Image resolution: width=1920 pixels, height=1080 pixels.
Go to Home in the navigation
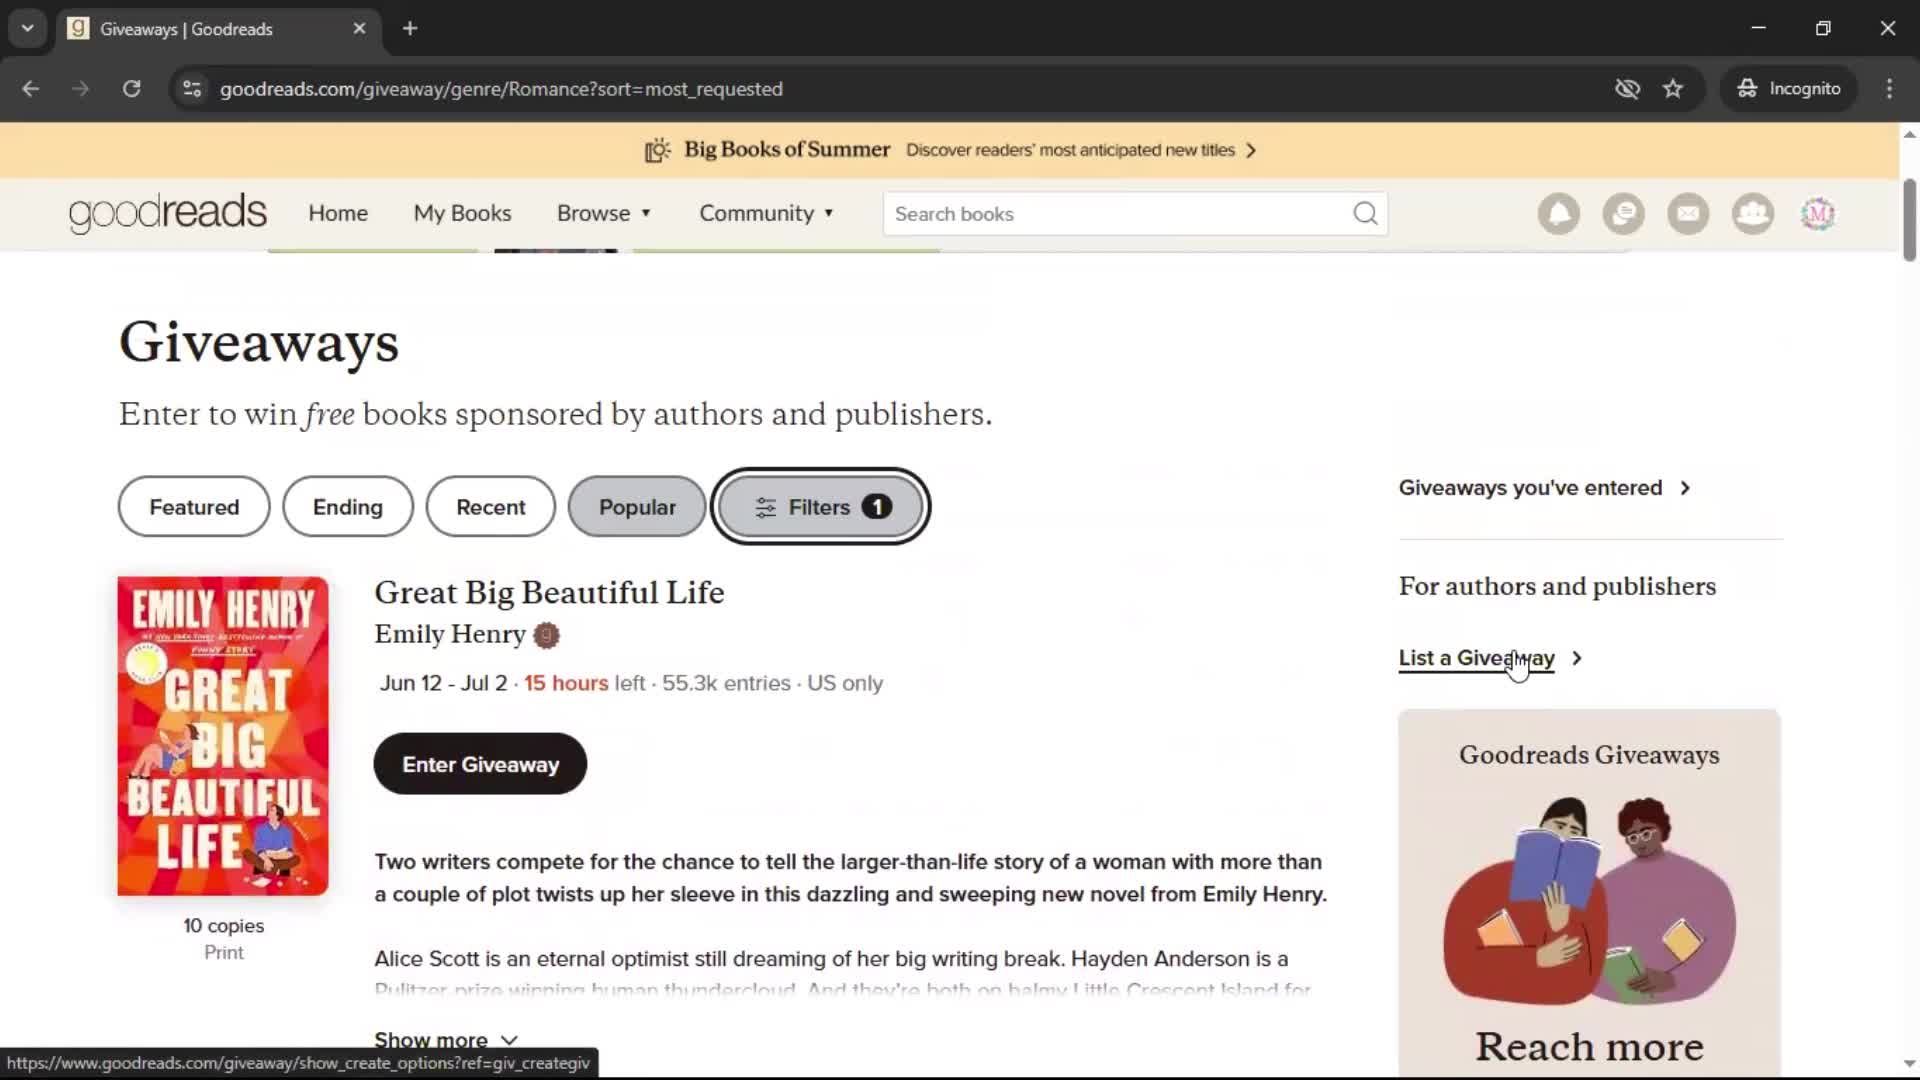(x=338, y=213)
